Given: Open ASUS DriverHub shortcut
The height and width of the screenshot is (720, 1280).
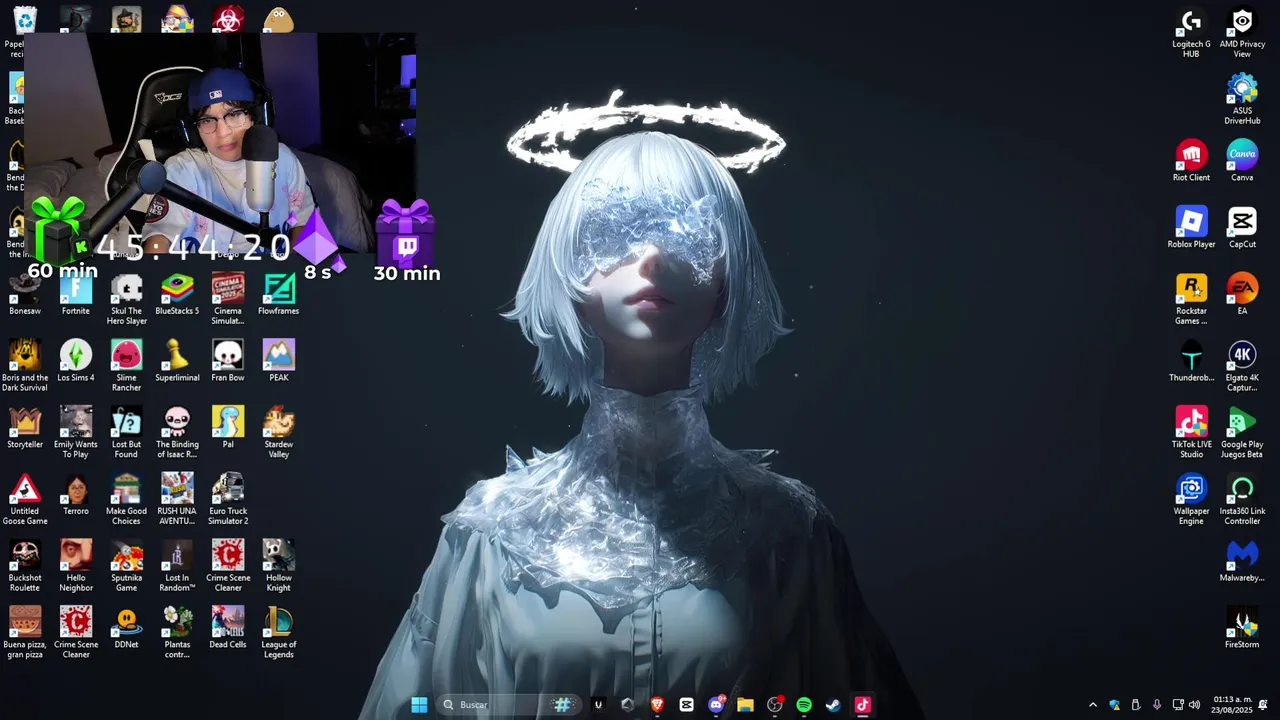Looking at the screenshot, I should [x=1242, y=100].
